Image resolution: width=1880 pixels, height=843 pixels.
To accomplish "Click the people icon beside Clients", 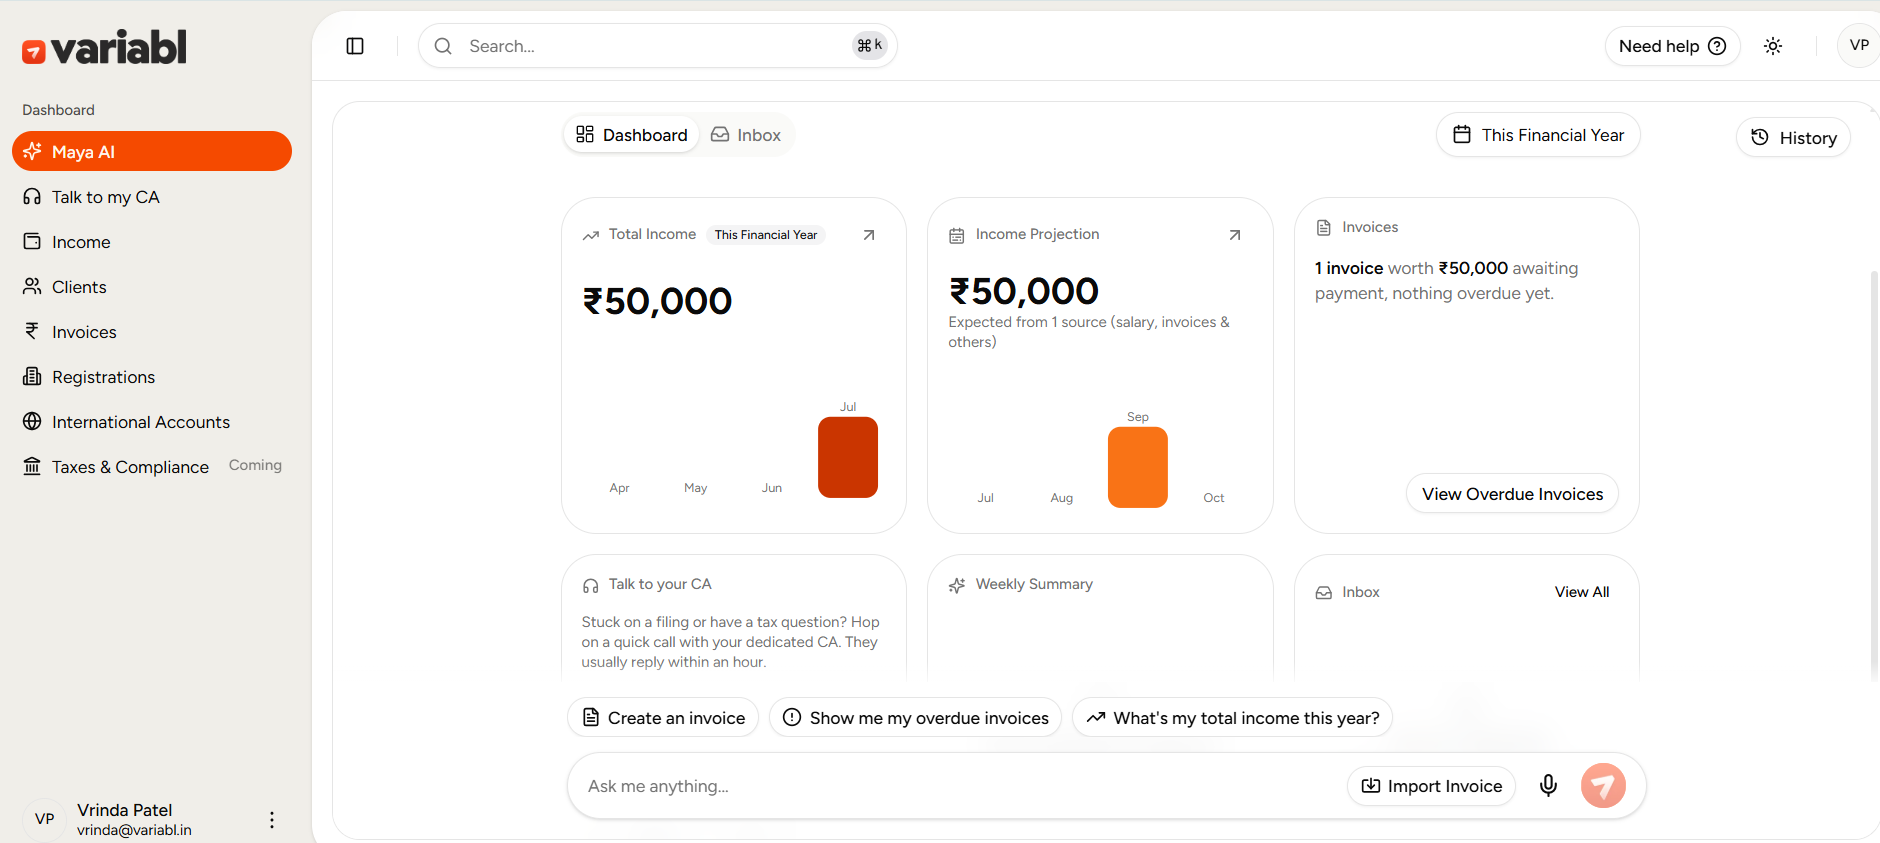I will pos(32,286).
